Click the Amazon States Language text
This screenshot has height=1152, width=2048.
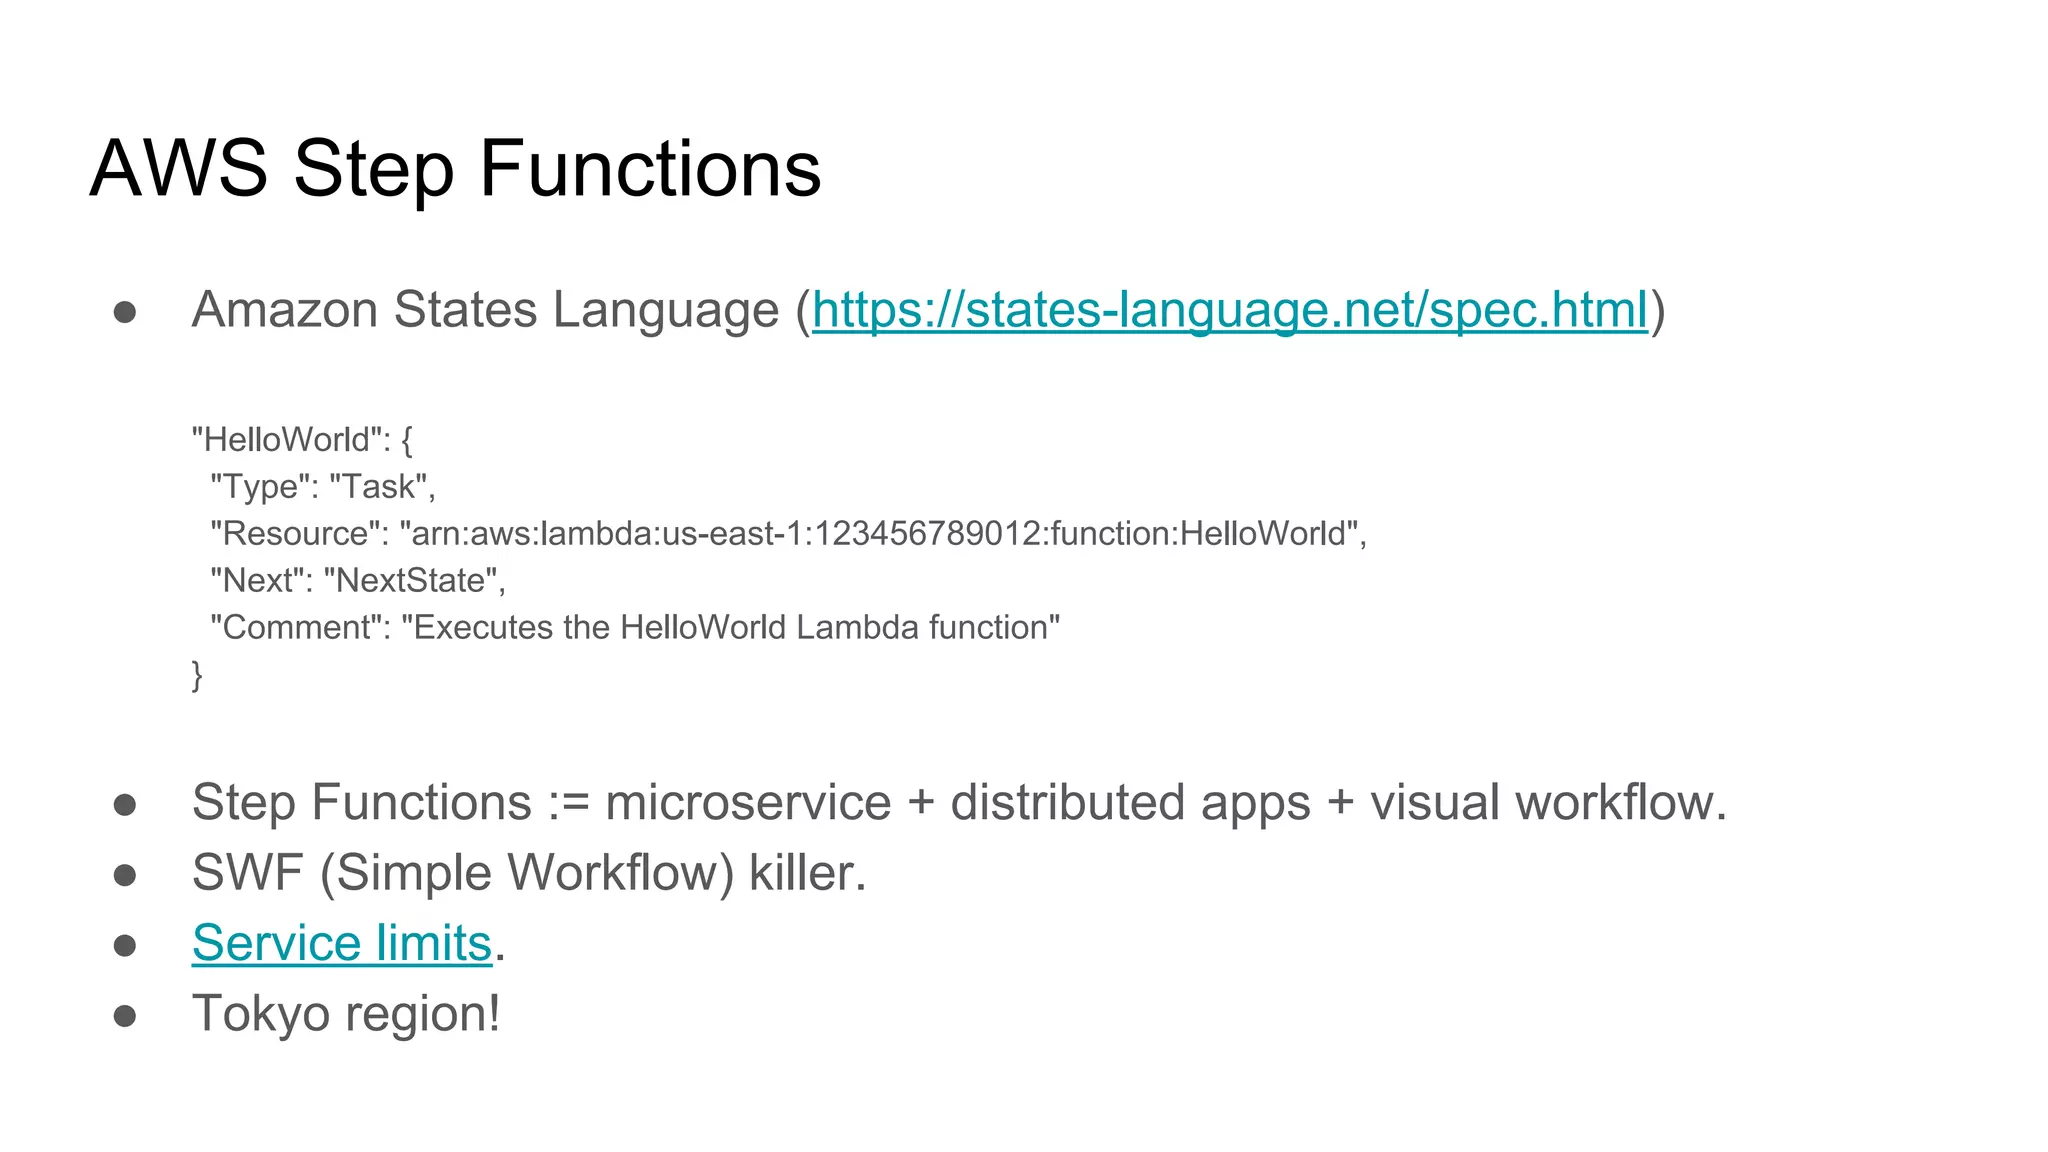click(x=485, y=309)
